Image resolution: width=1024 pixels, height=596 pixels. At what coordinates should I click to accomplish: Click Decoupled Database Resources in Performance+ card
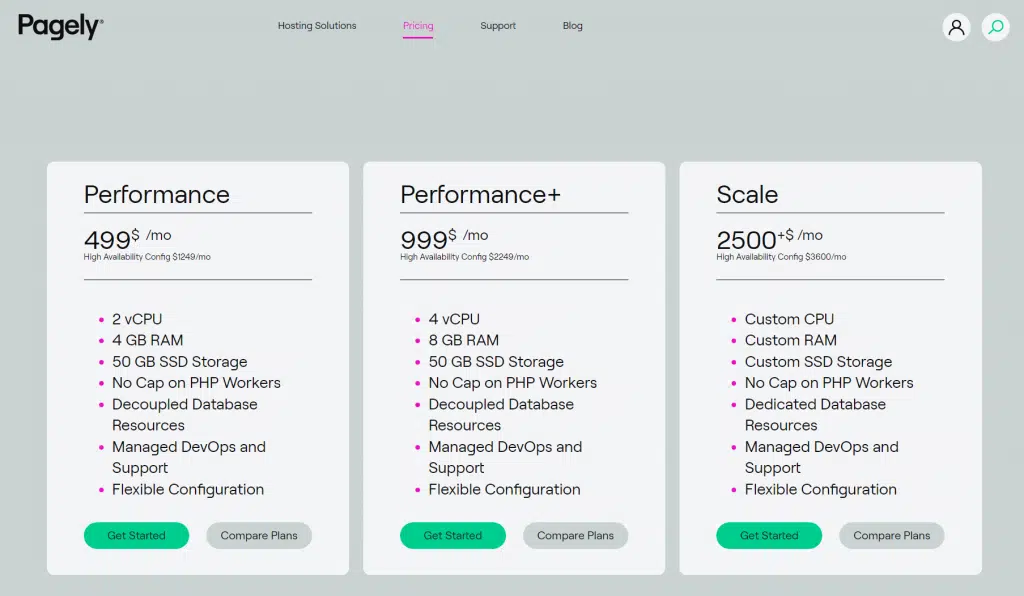point(501,415)
